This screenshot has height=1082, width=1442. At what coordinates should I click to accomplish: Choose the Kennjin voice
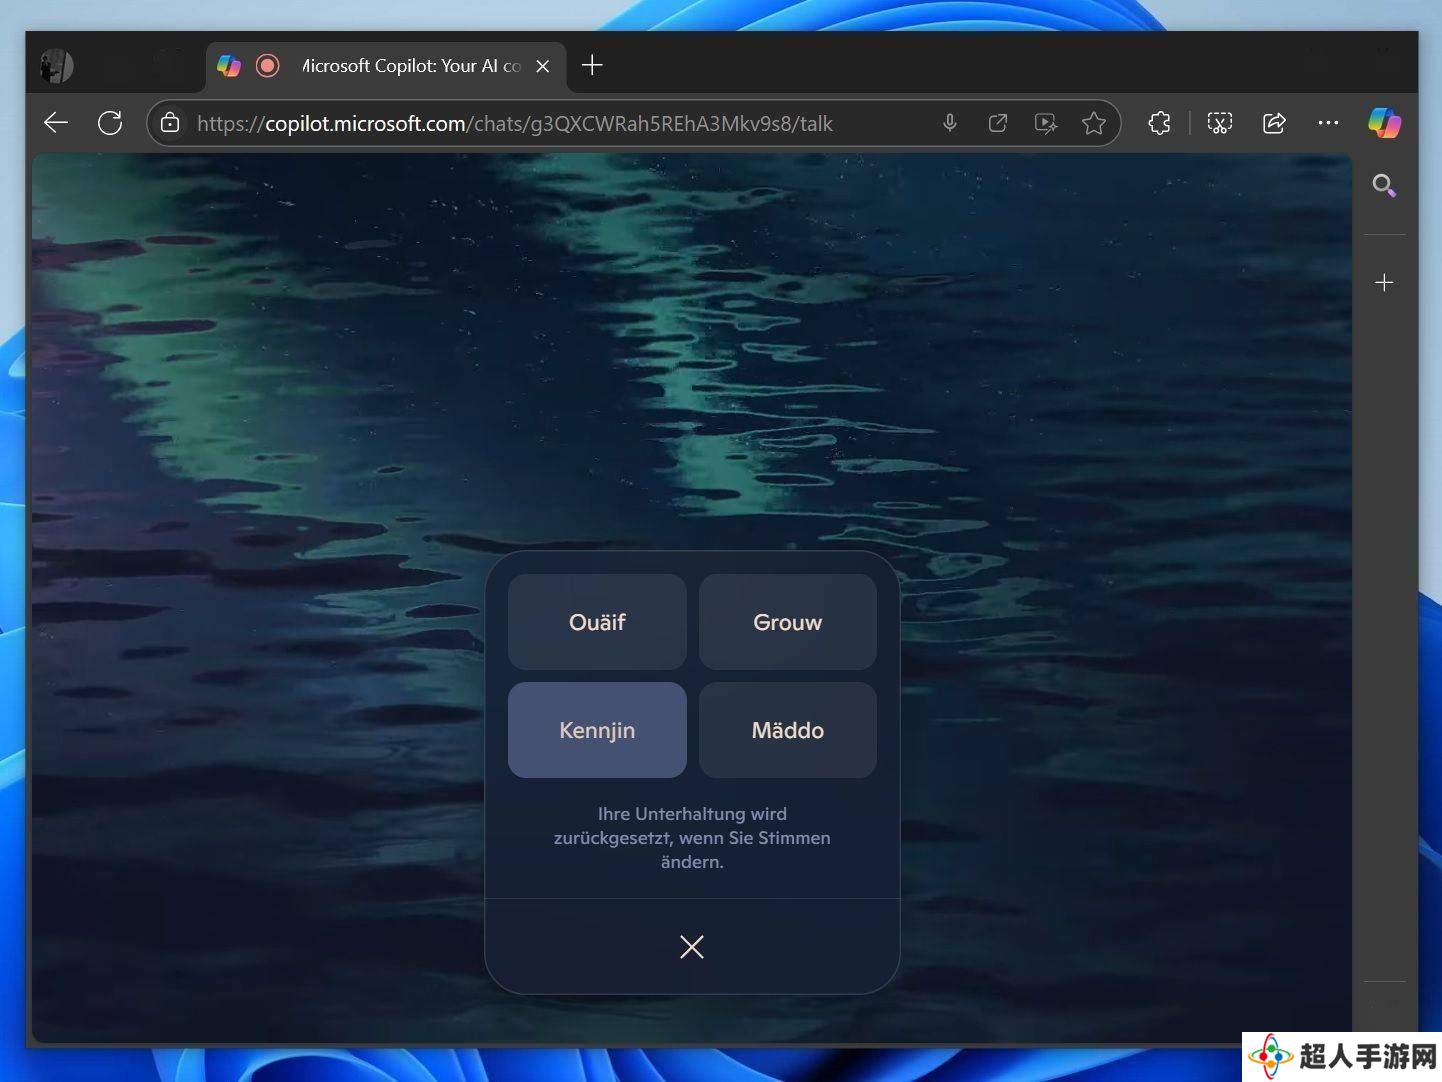597,730
